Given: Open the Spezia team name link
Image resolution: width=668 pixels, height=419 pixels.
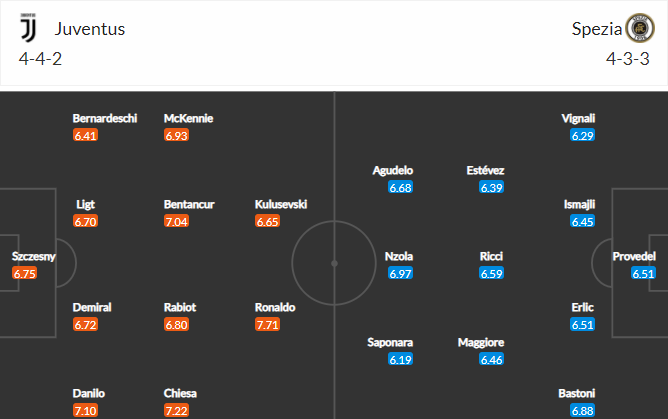Looking at the screenshot, I should [x=597, y=29].
